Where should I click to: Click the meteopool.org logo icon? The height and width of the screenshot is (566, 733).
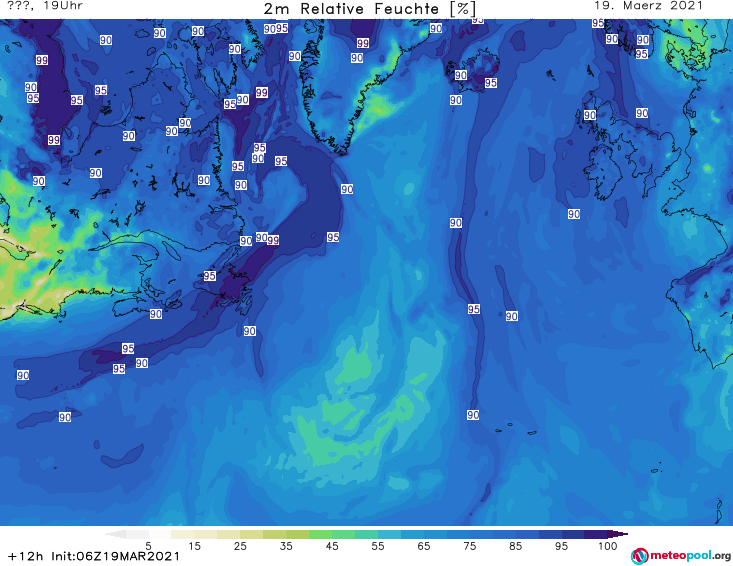639,556
